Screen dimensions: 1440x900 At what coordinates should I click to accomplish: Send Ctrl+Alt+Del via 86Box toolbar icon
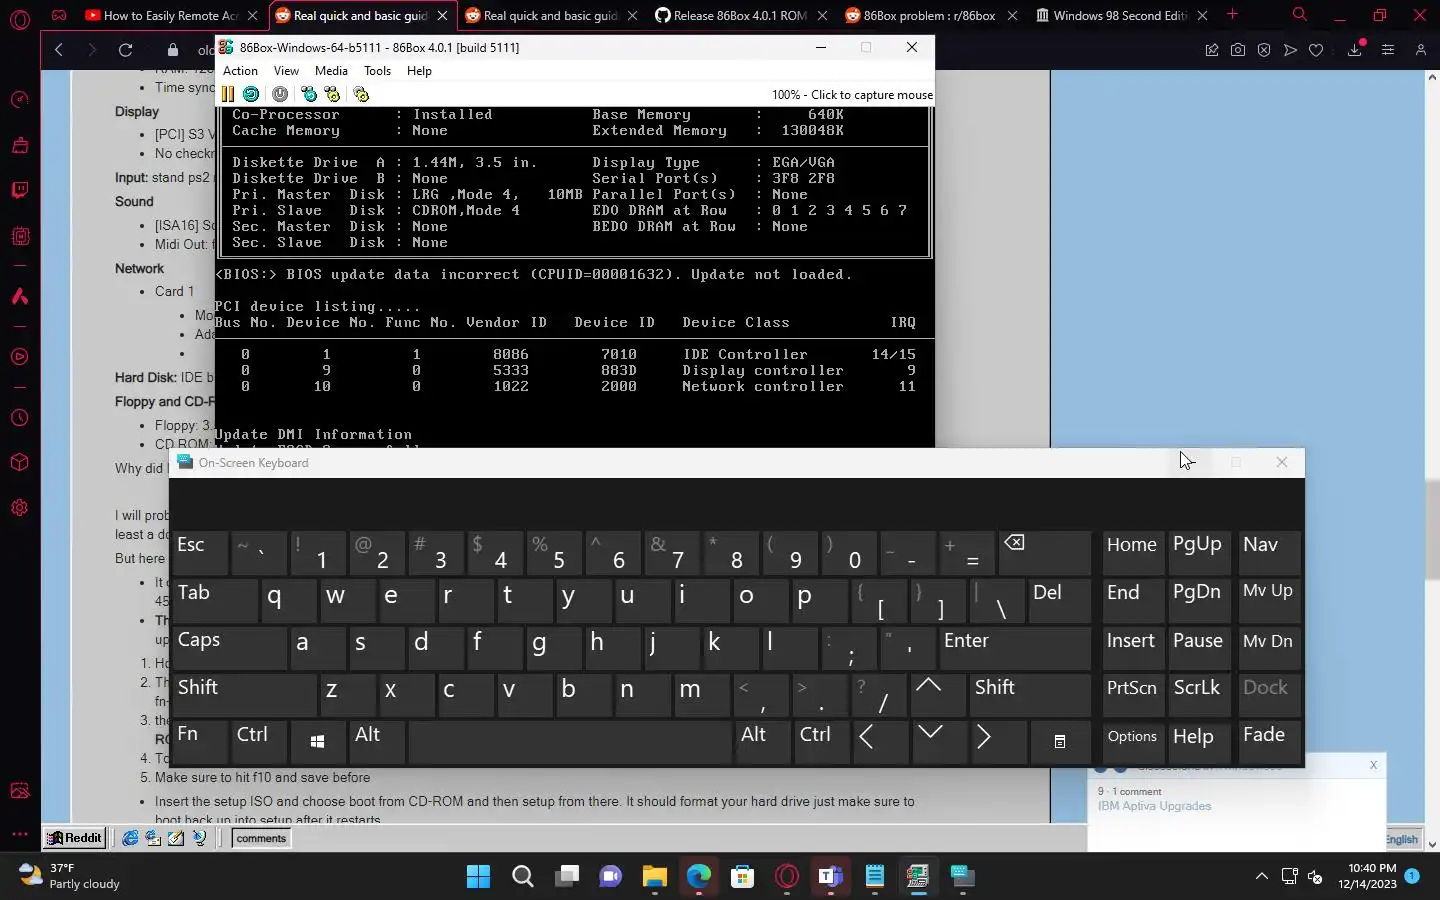pyautogui.click(x=309, y=94)
